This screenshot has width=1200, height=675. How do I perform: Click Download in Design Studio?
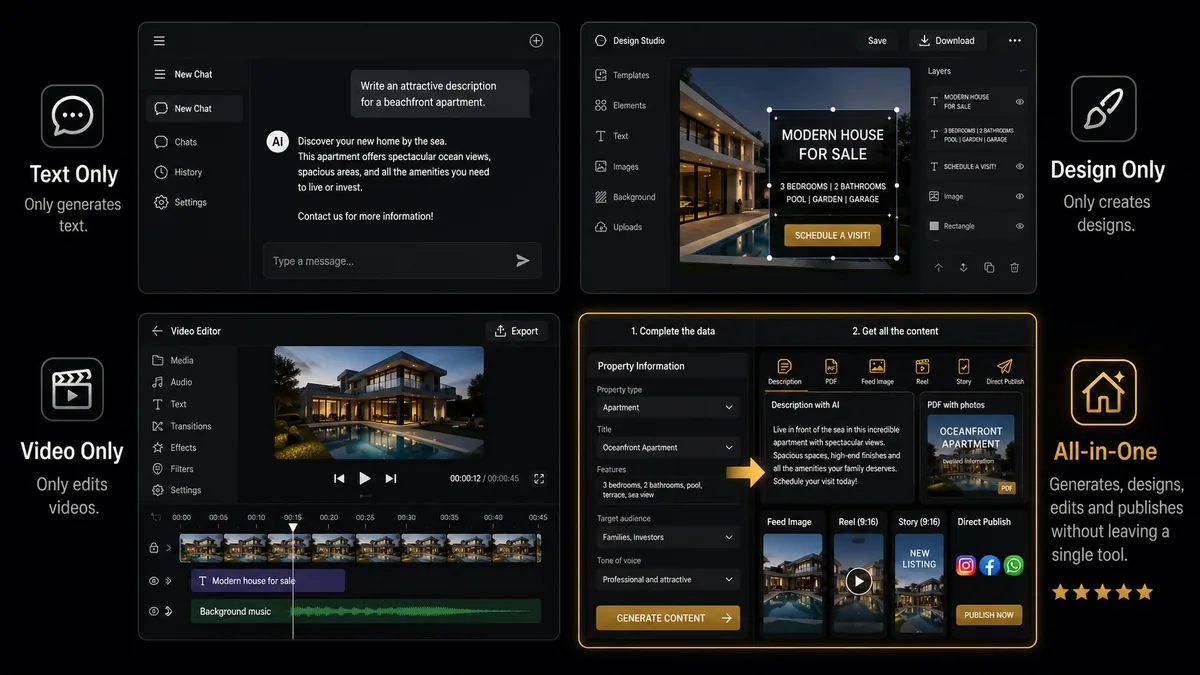coord(947,41)
